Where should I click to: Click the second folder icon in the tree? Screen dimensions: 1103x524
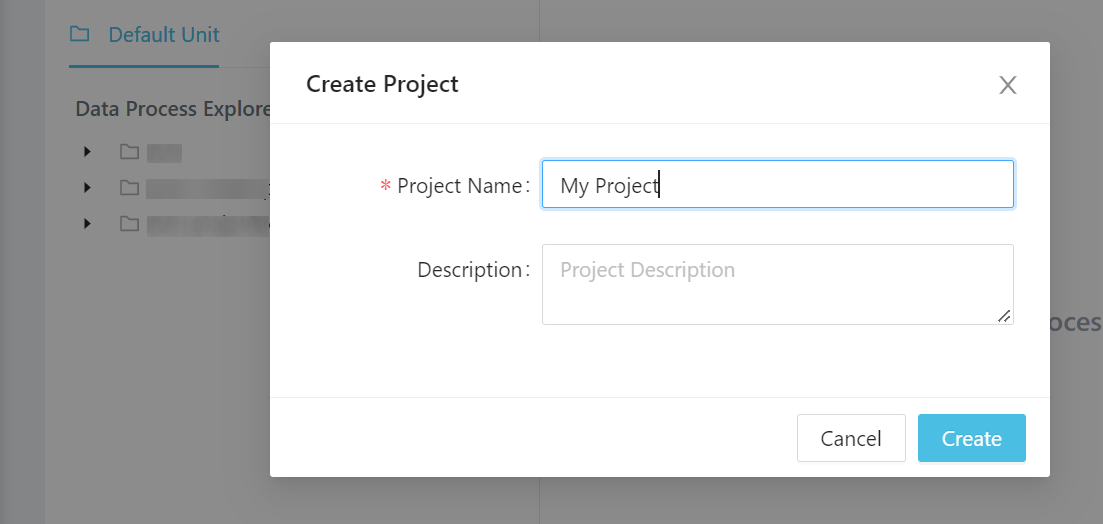tap(129, 188)
